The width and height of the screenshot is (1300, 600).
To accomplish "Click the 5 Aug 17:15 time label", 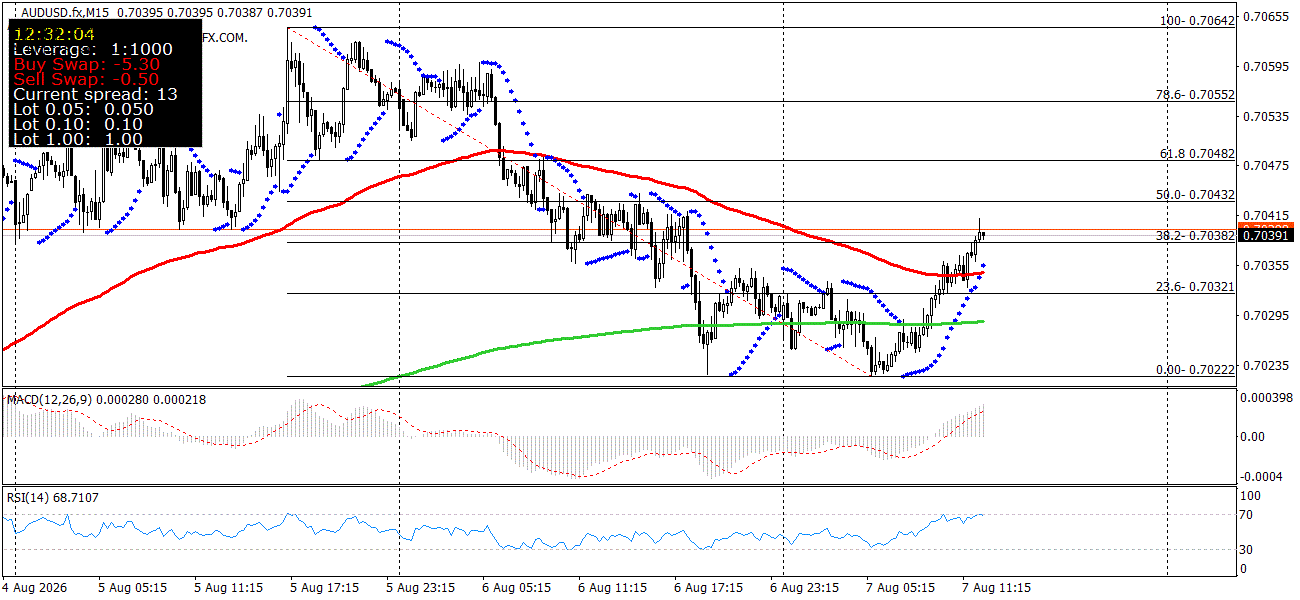I will pyautogui.click(x=326, y=588).
